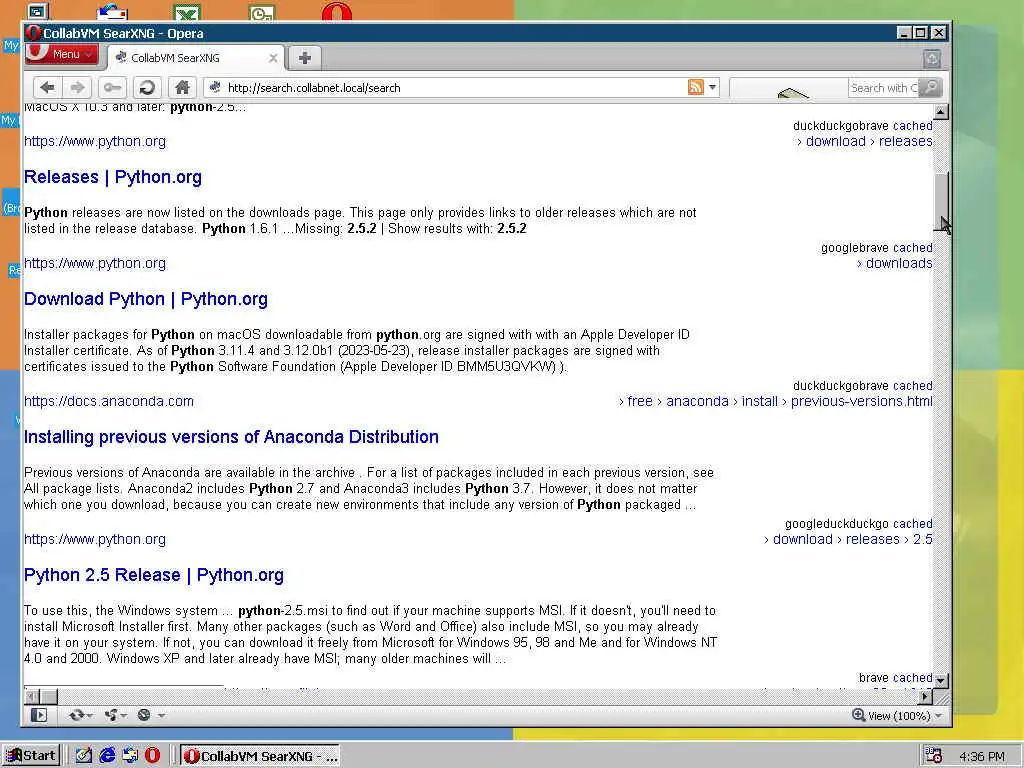1024x768 pixels.
Task: Click the horizontal scrollbar right arrow
Action: [x=925, y=697]
